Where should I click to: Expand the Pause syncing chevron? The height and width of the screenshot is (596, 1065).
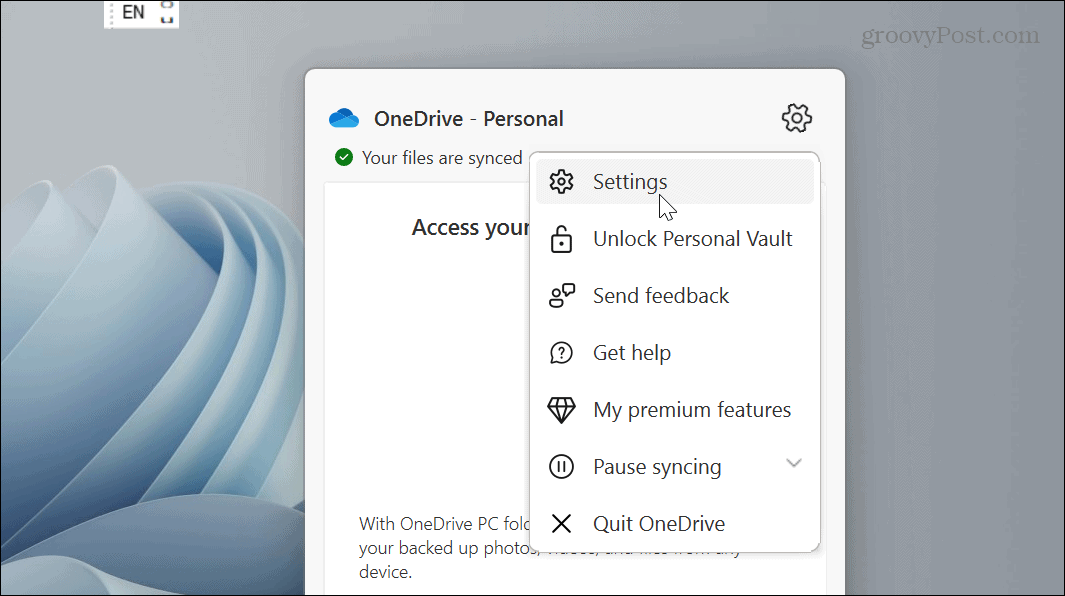[794, 463]
